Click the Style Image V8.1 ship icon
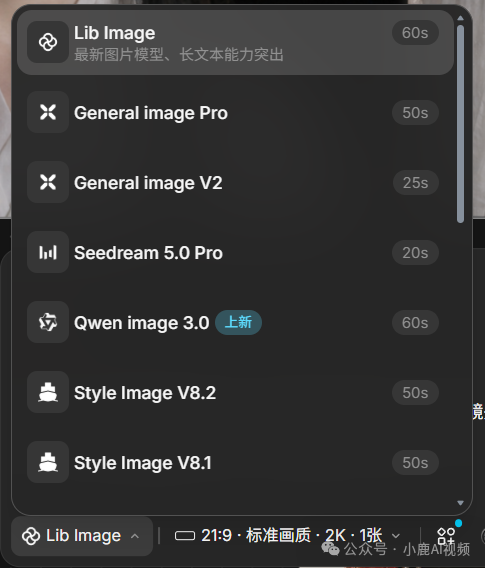This screenshot has width=485, height=568. (48, 462)
